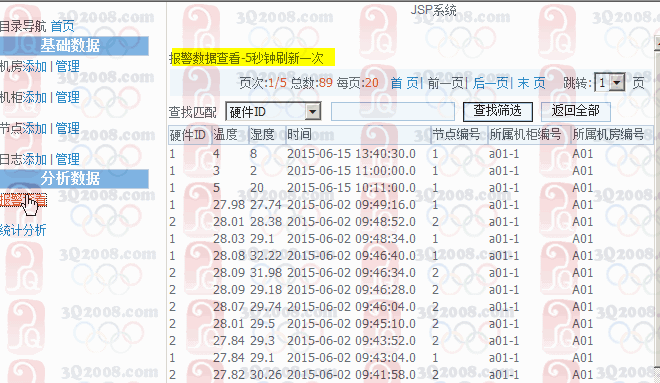Go to previous page 前一页
The height and width of the screenshot is (383, 660).
445,83
